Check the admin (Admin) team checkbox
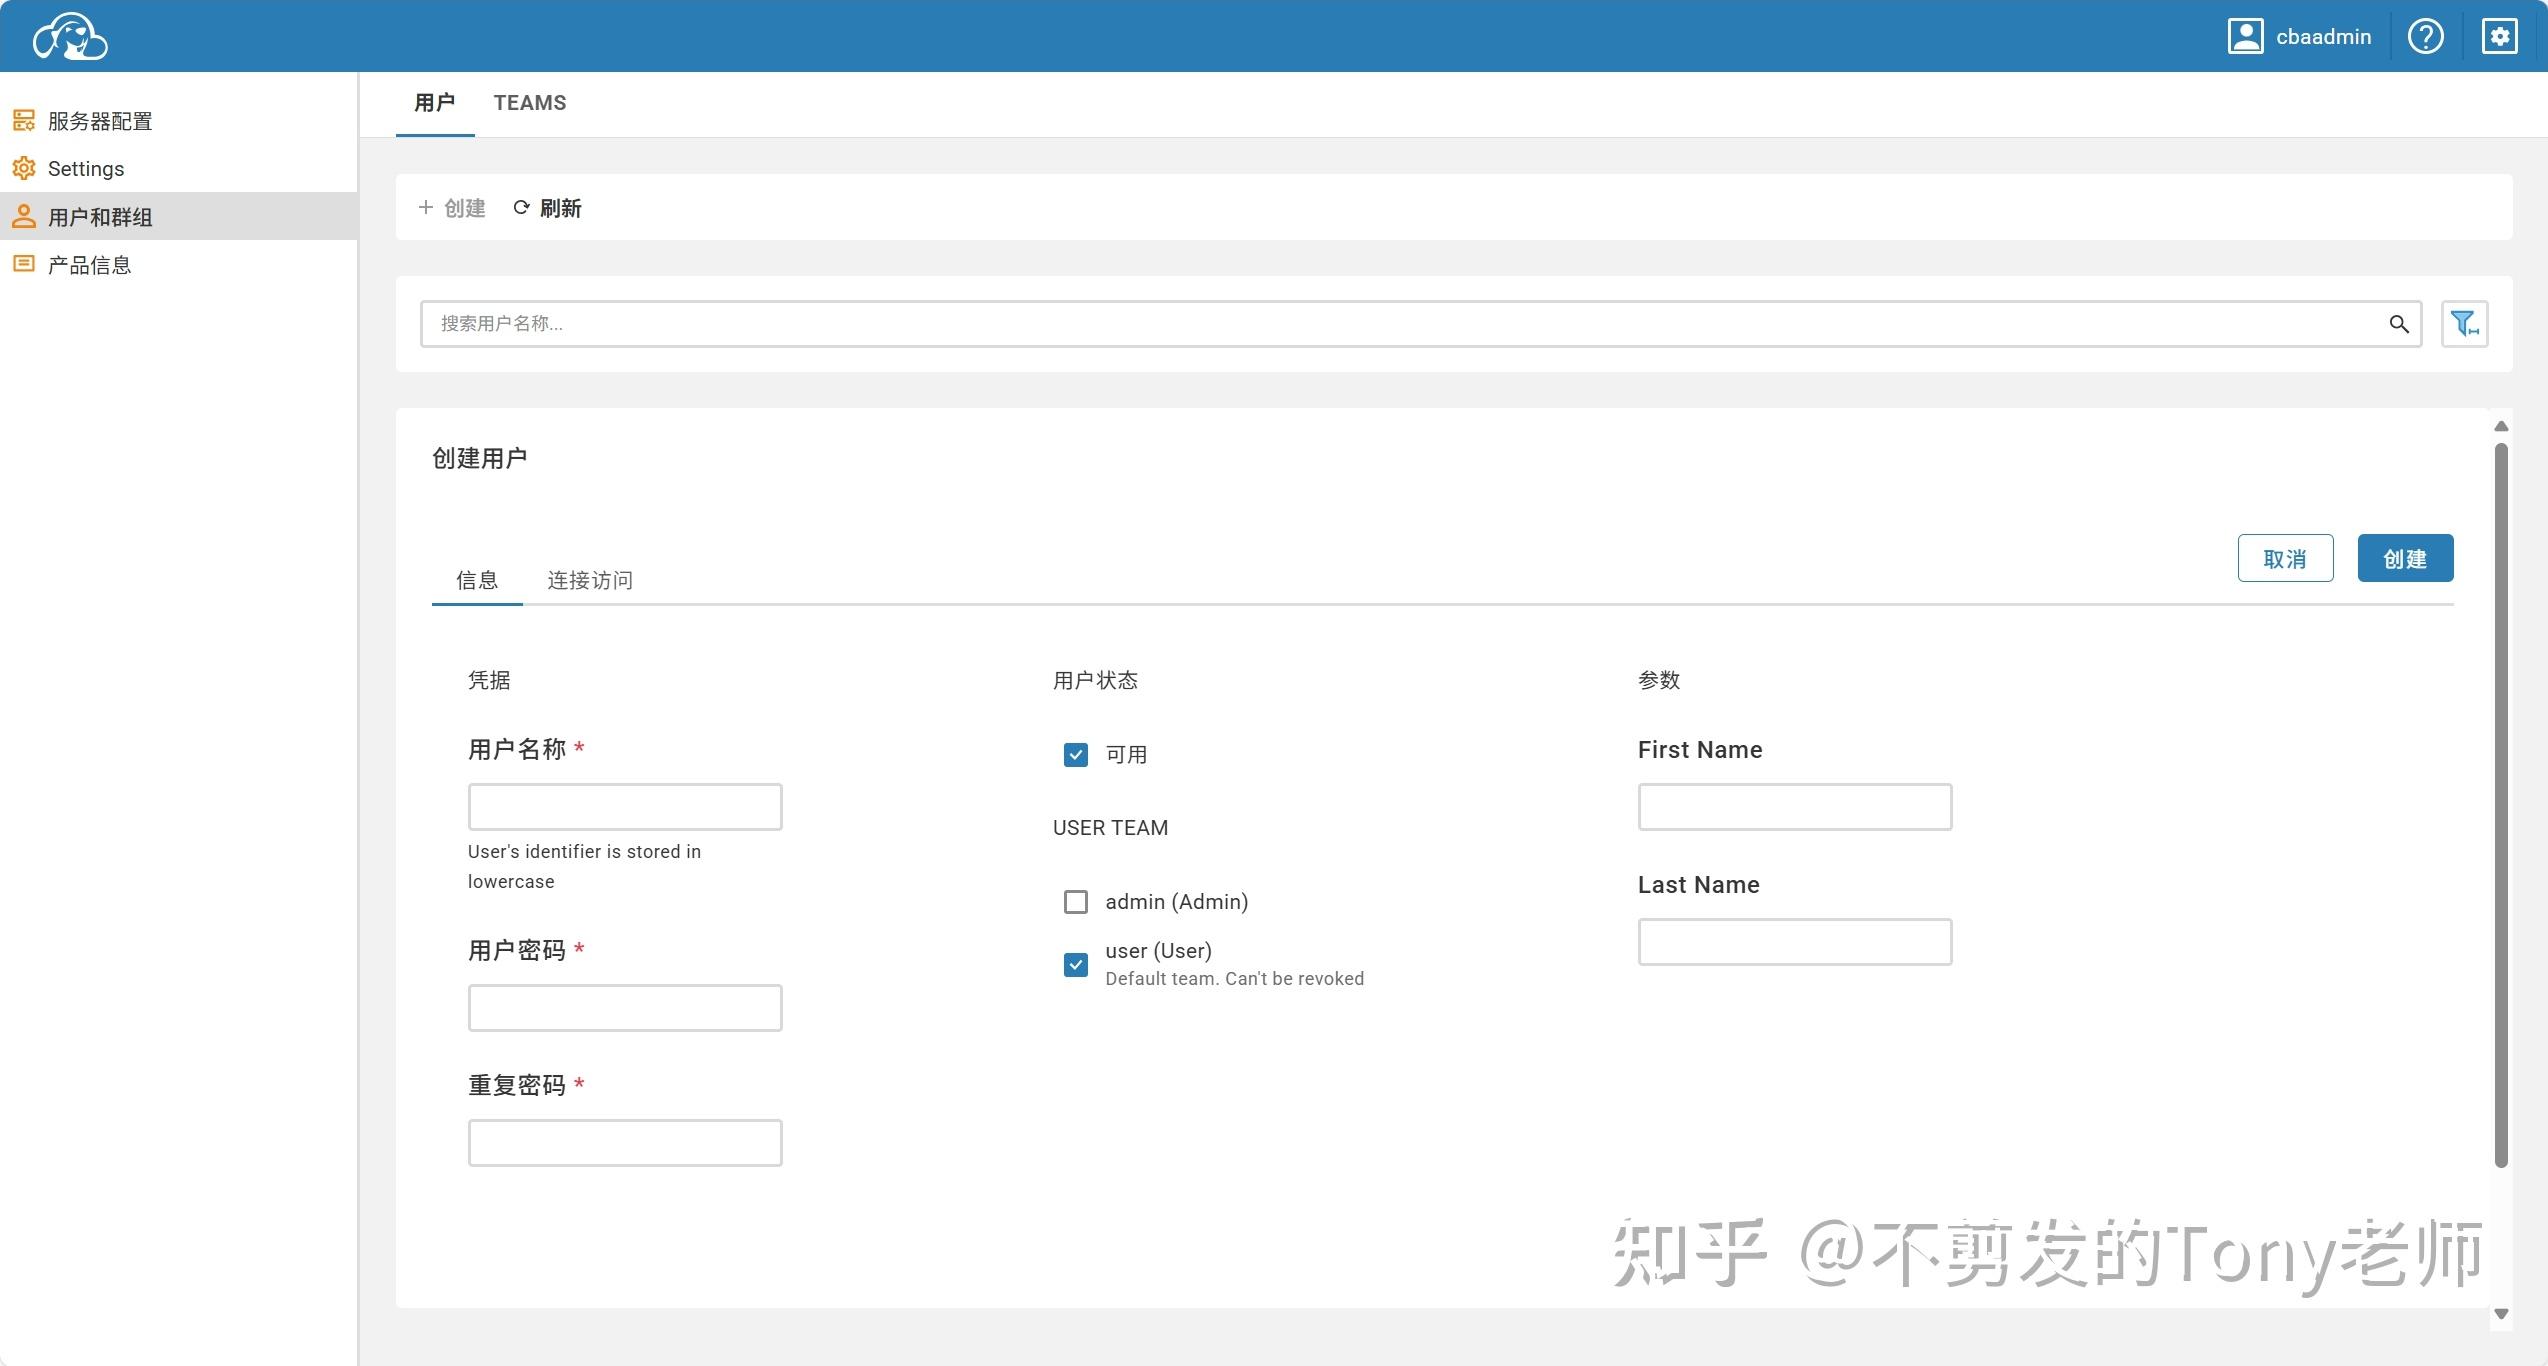Screen dimensions: 2548x1366 (1076, 902)
